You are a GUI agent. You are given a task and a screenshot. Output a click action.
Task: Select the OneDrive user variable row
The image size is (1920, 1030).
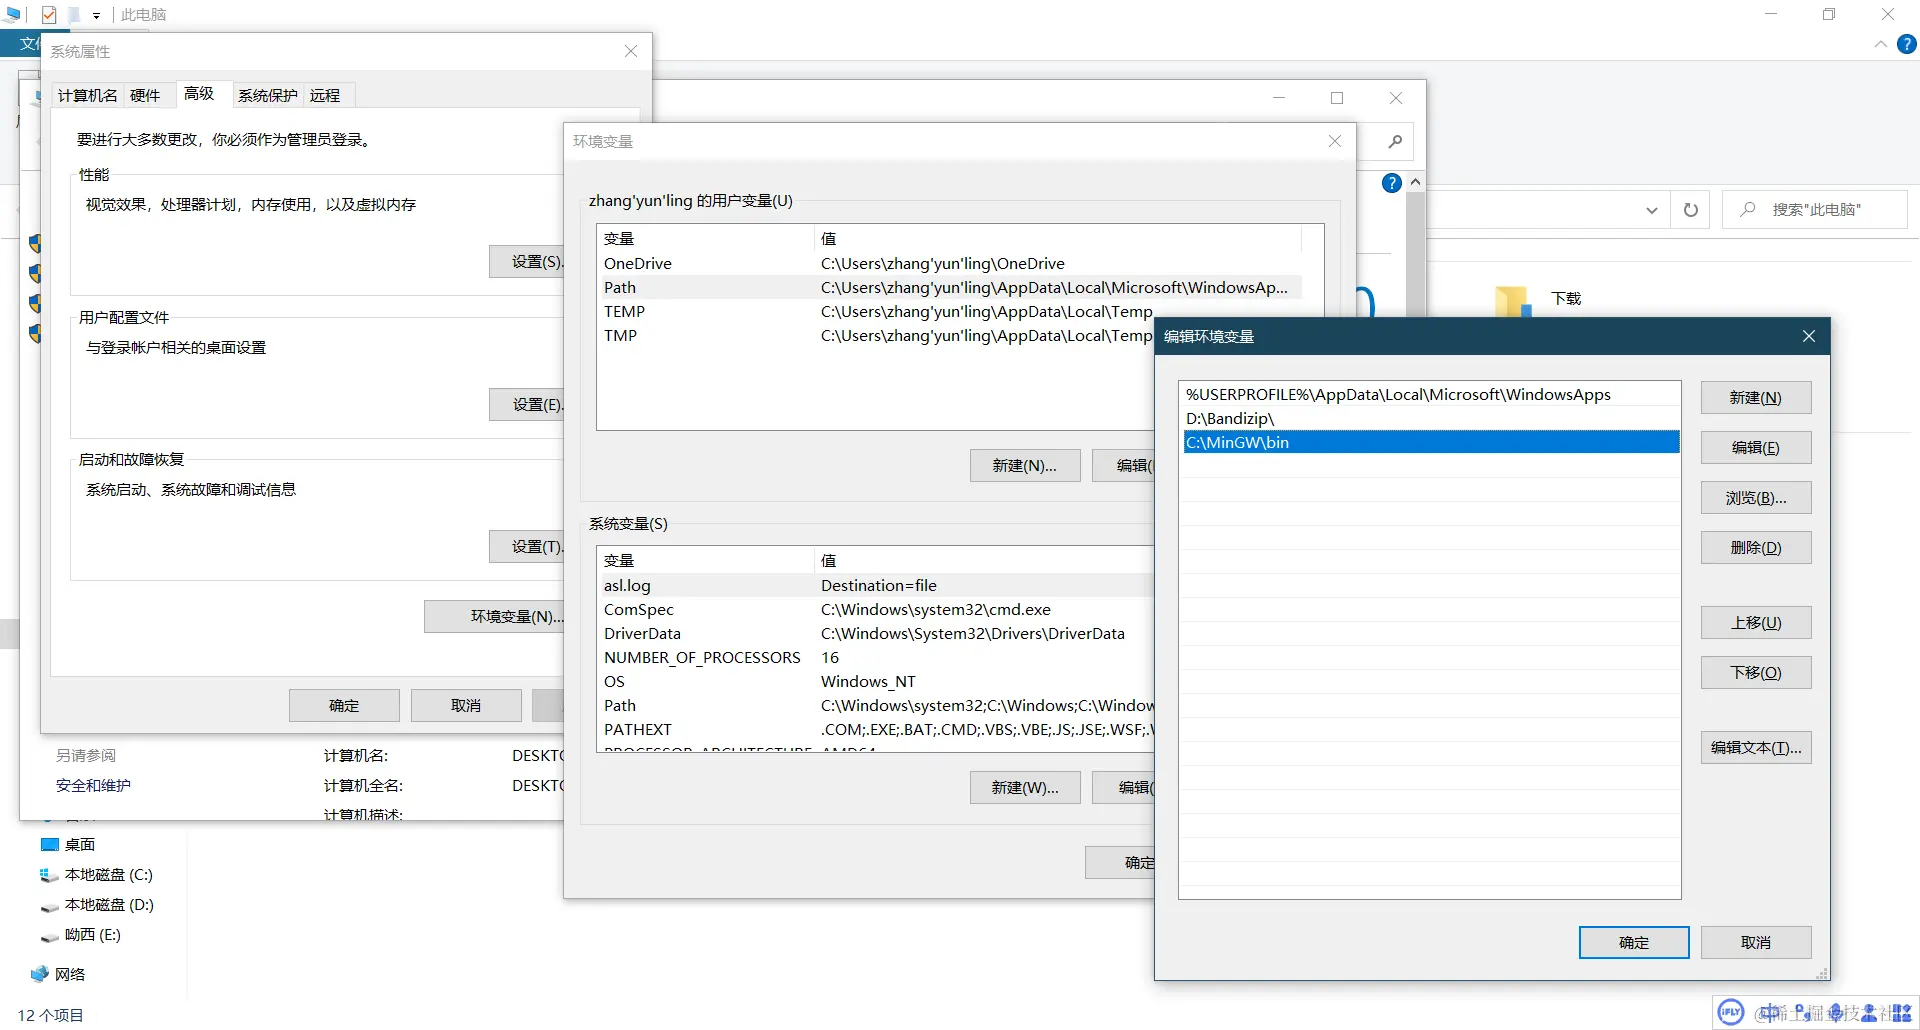(x=950, y=263)
